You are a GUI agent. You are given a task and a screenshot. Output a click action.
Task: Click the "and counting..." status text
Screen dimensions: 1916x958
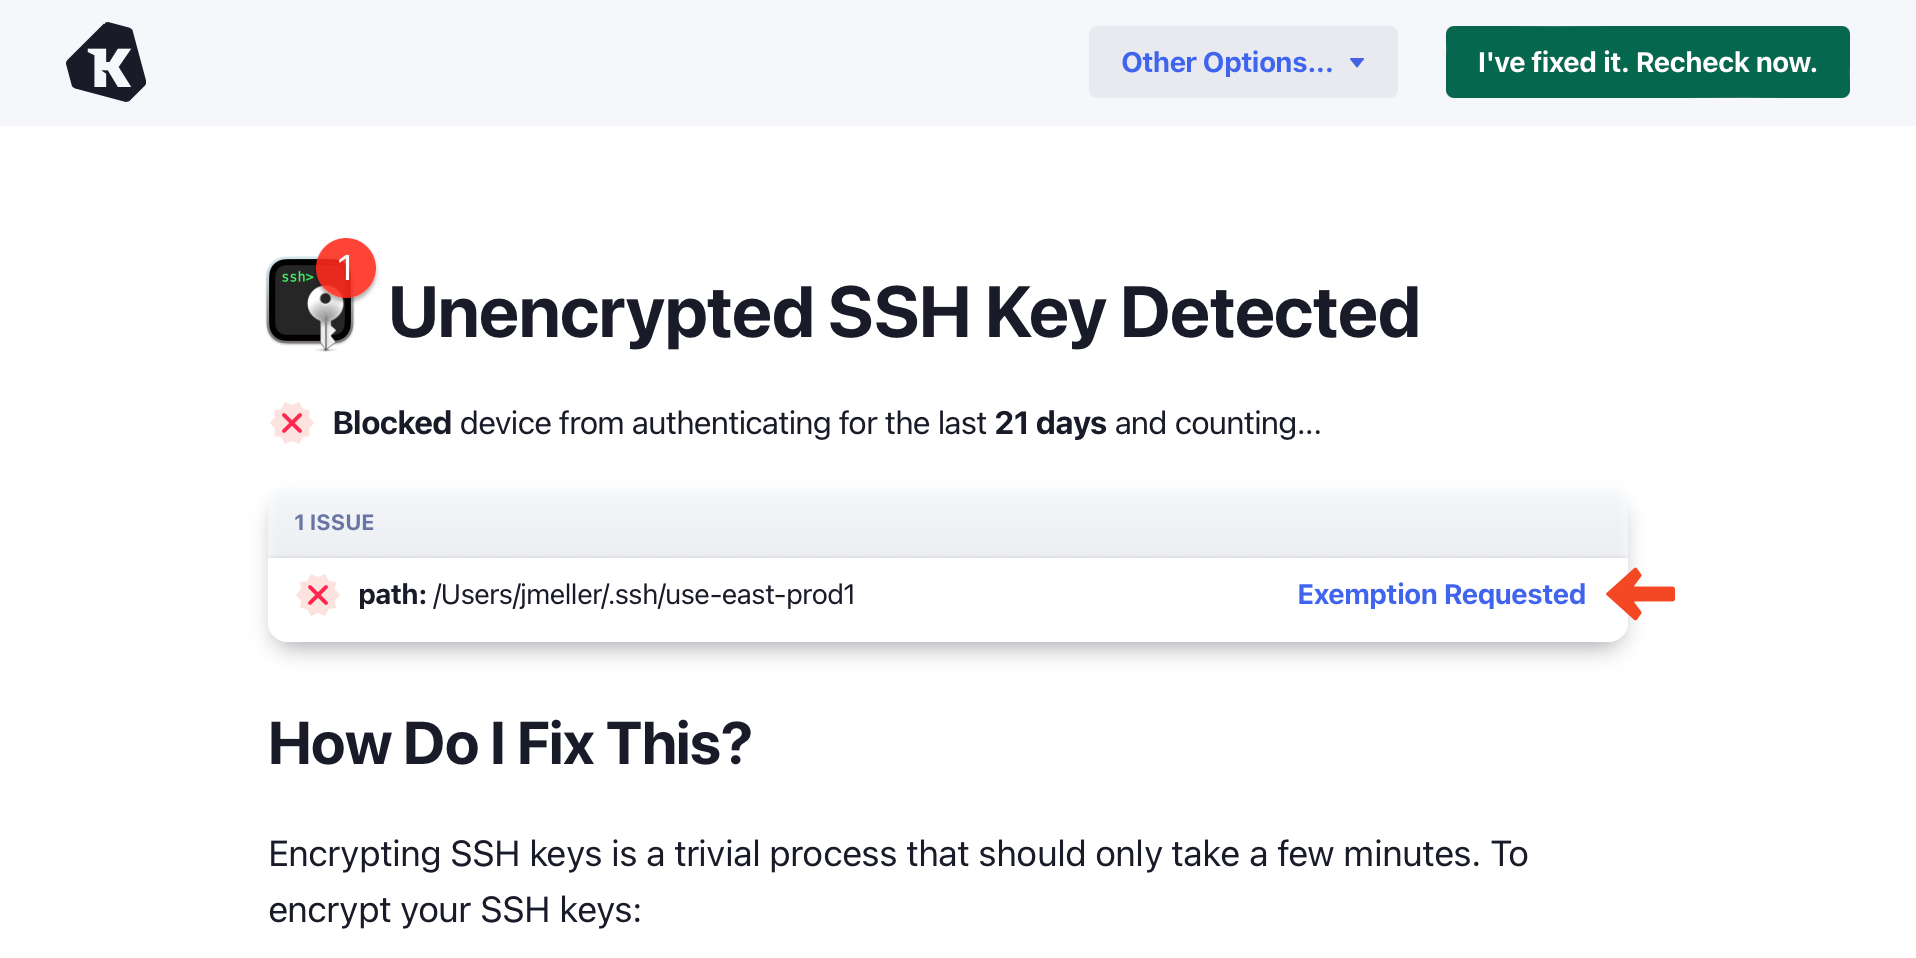1218,423
